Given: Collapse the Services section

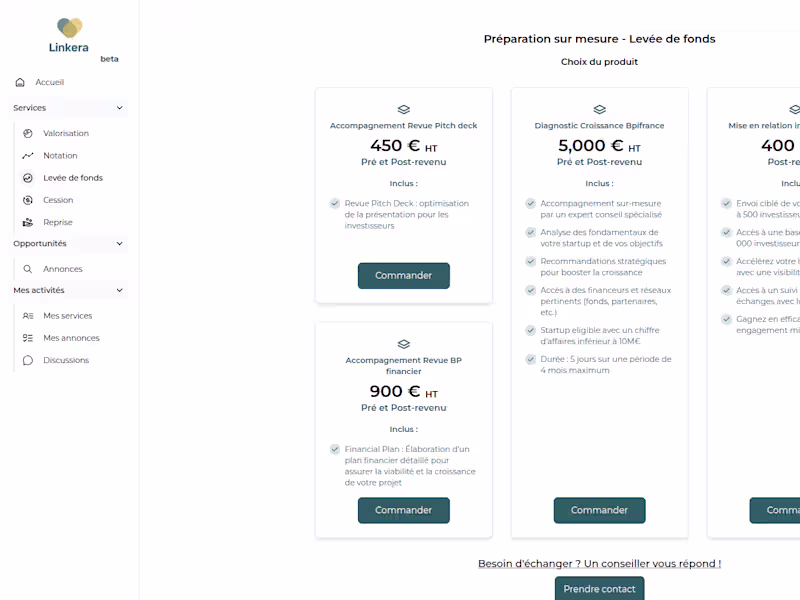Looking at the screenshot, I should tap(120, 108).
